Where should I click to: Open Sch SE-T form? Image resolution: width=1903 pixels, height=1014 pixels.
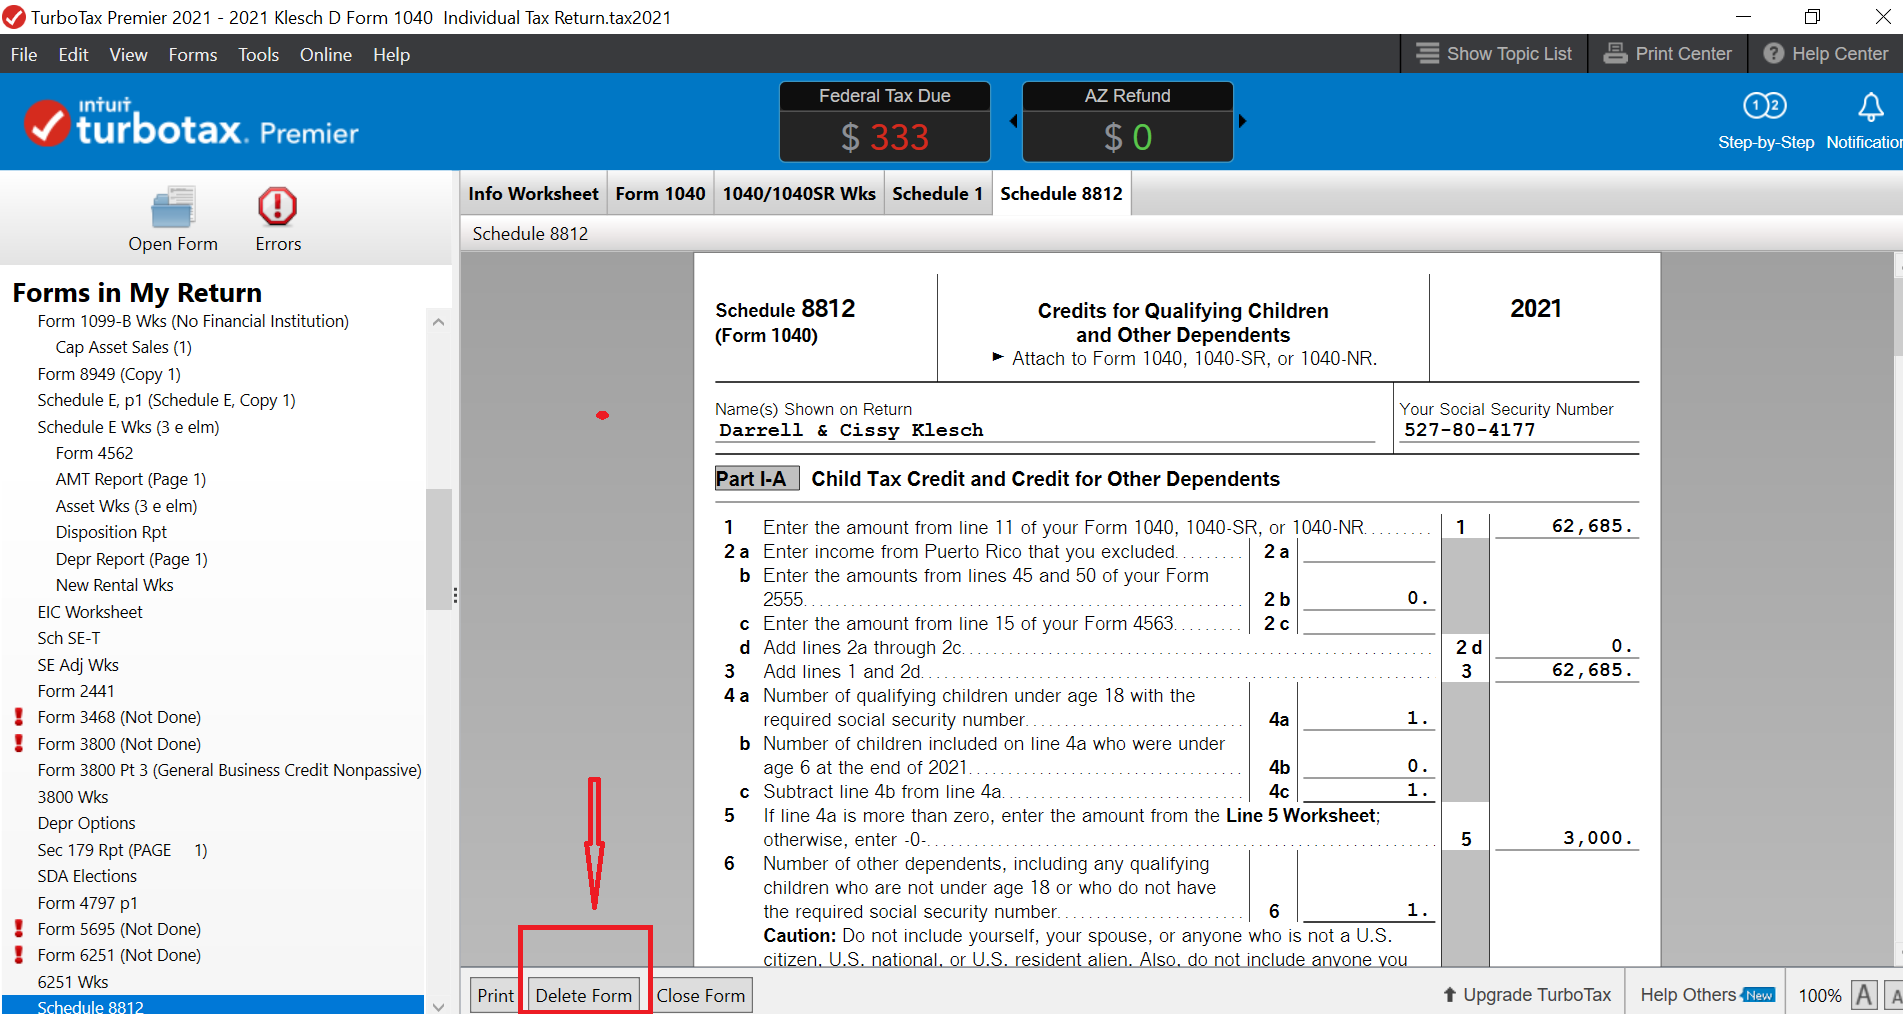(x=69, y=638)
